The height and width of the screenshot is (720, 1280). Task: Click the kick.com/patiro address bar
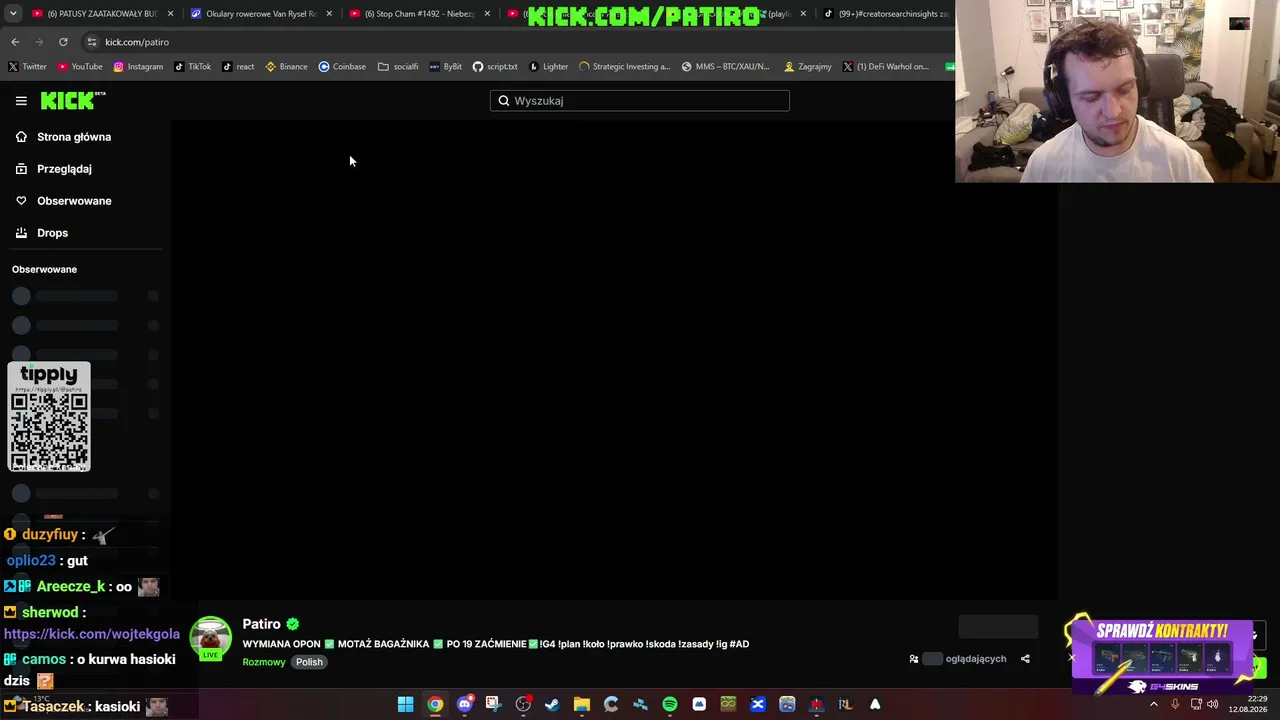point(137,42)
